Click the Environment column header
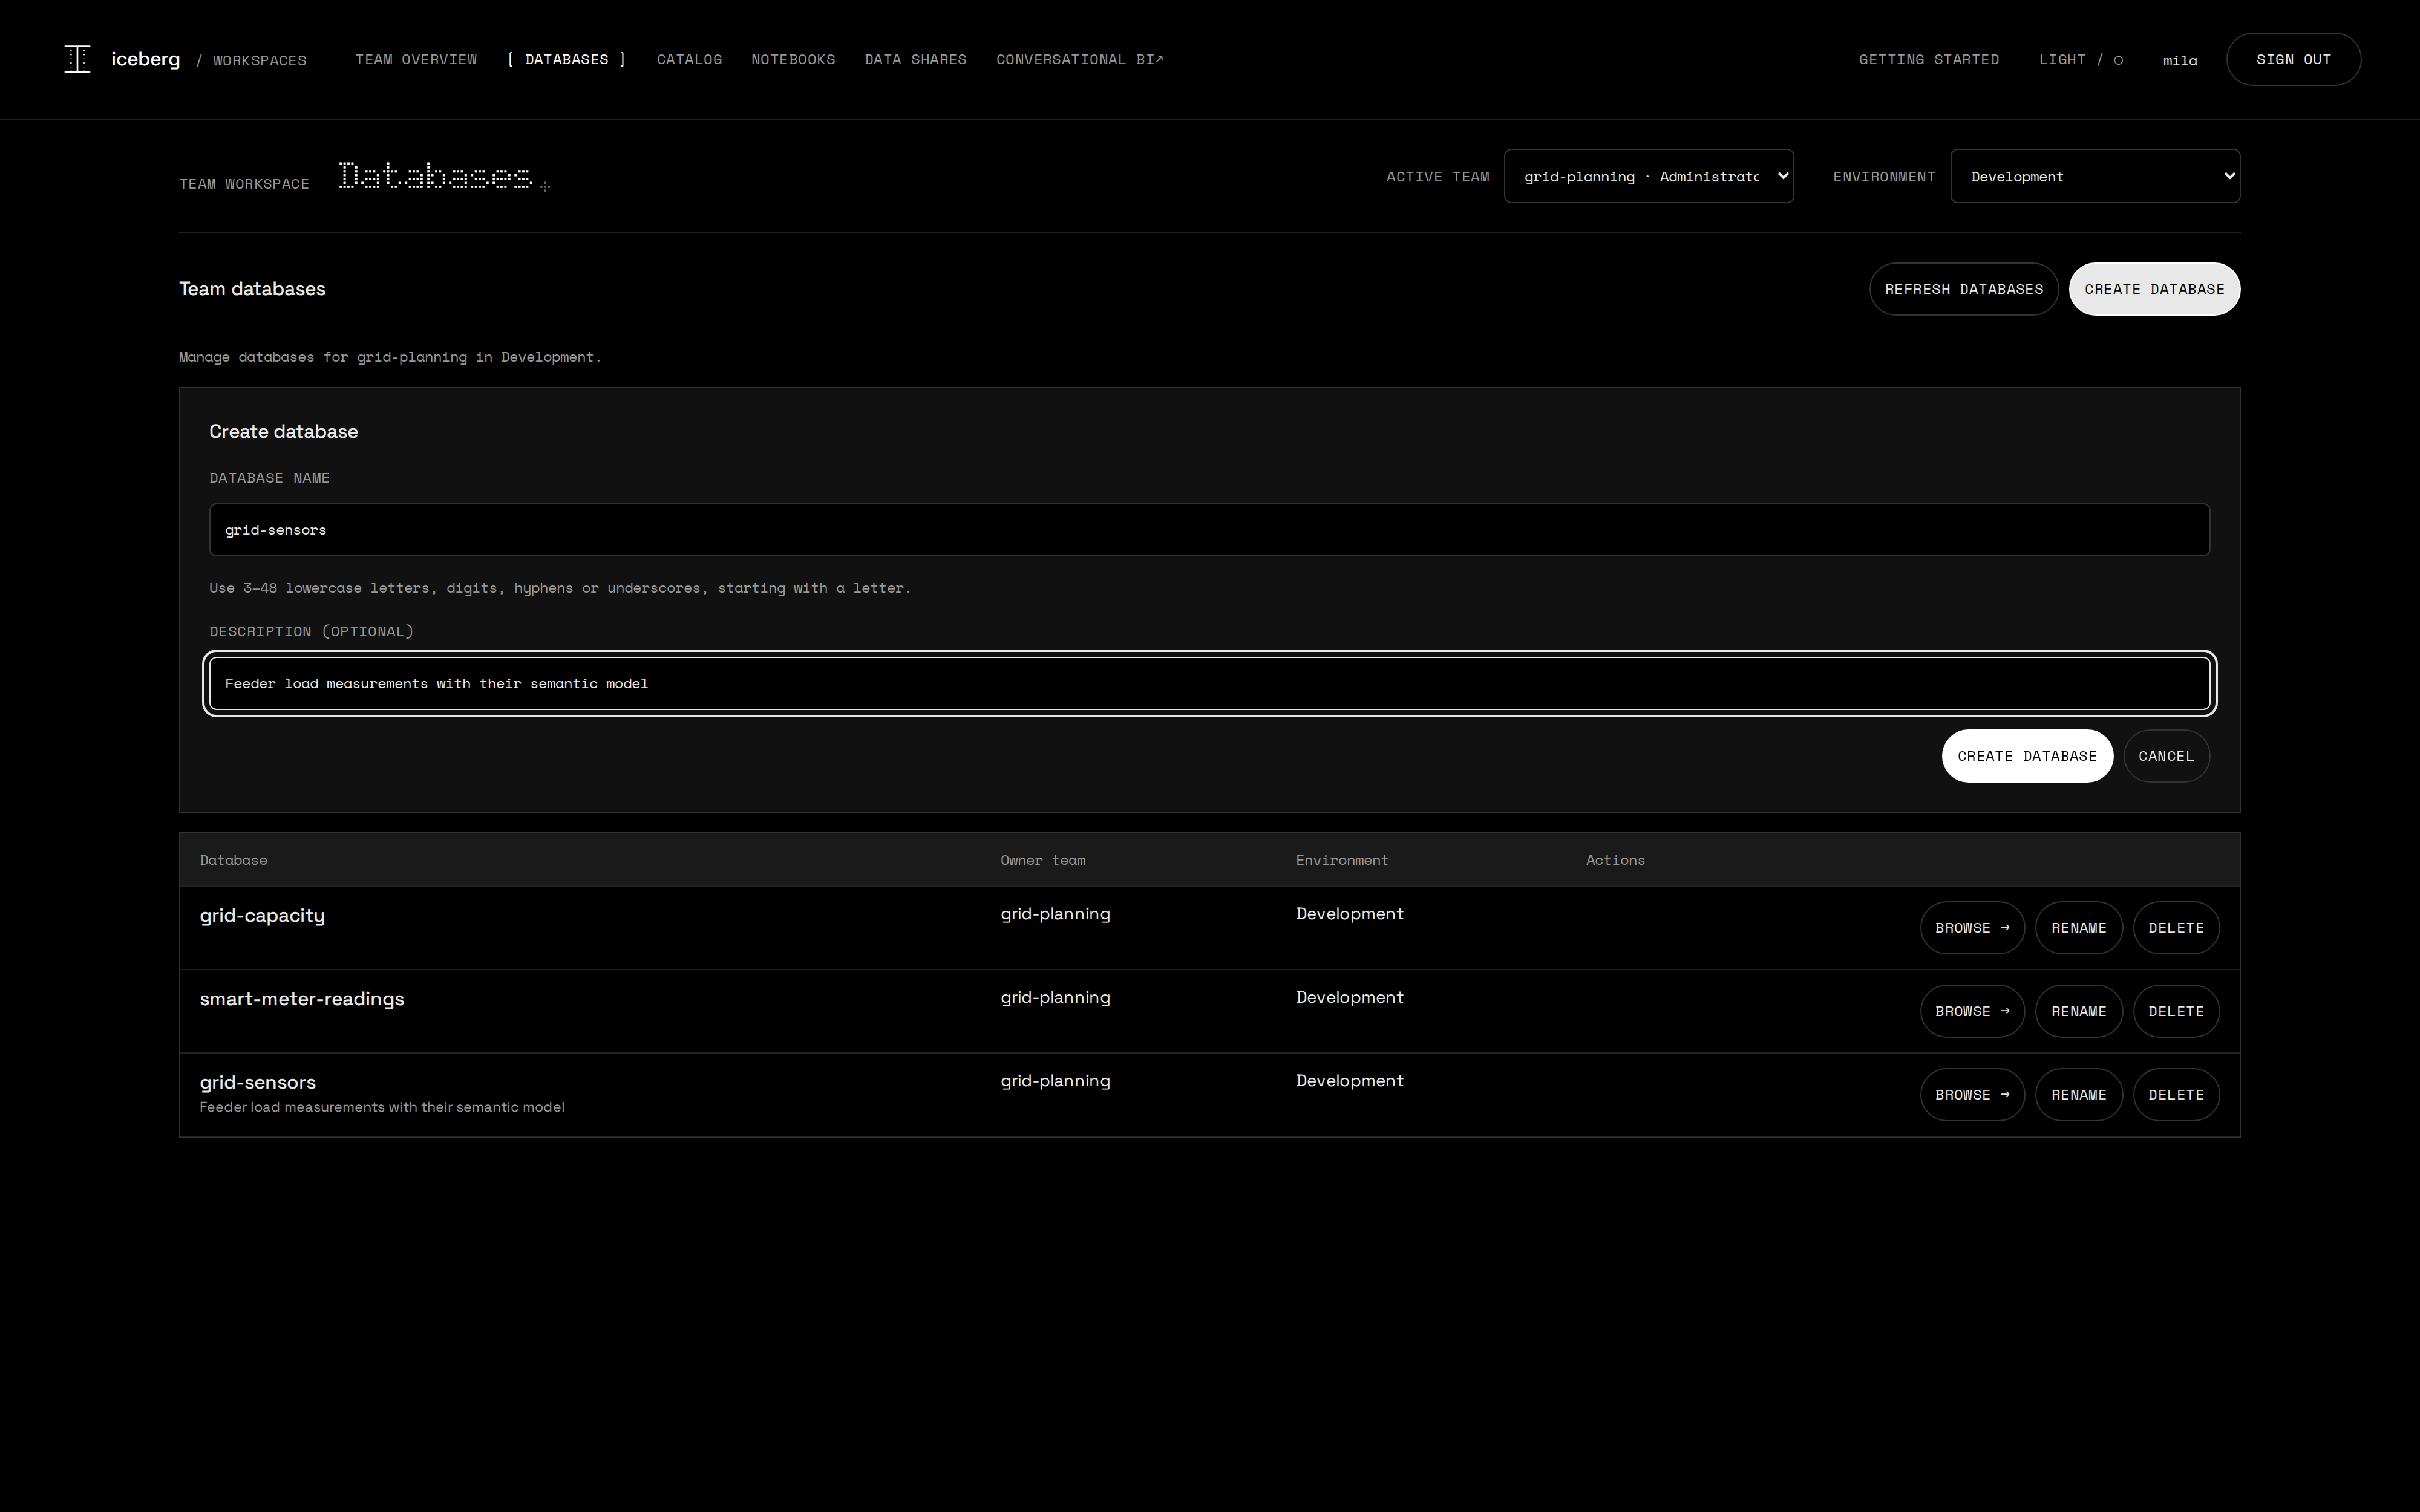 click(x=1342, y=860)
